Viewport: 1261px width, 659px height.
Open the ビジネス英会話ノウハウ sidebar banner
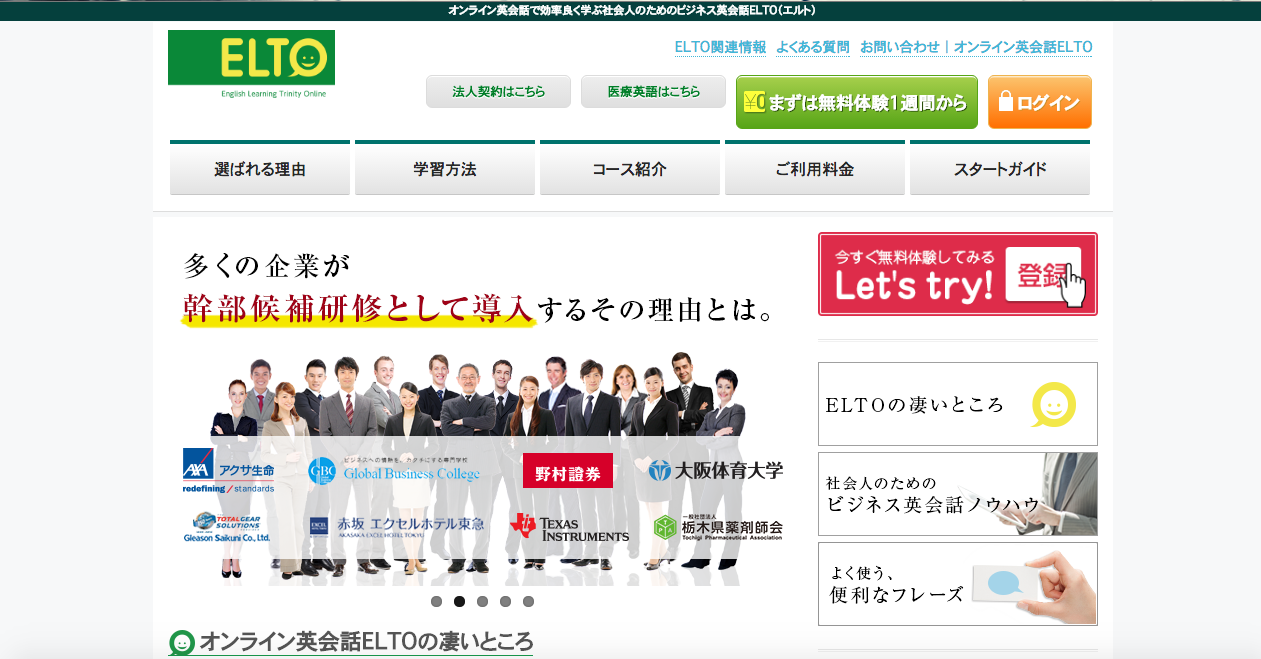point(958,494)
